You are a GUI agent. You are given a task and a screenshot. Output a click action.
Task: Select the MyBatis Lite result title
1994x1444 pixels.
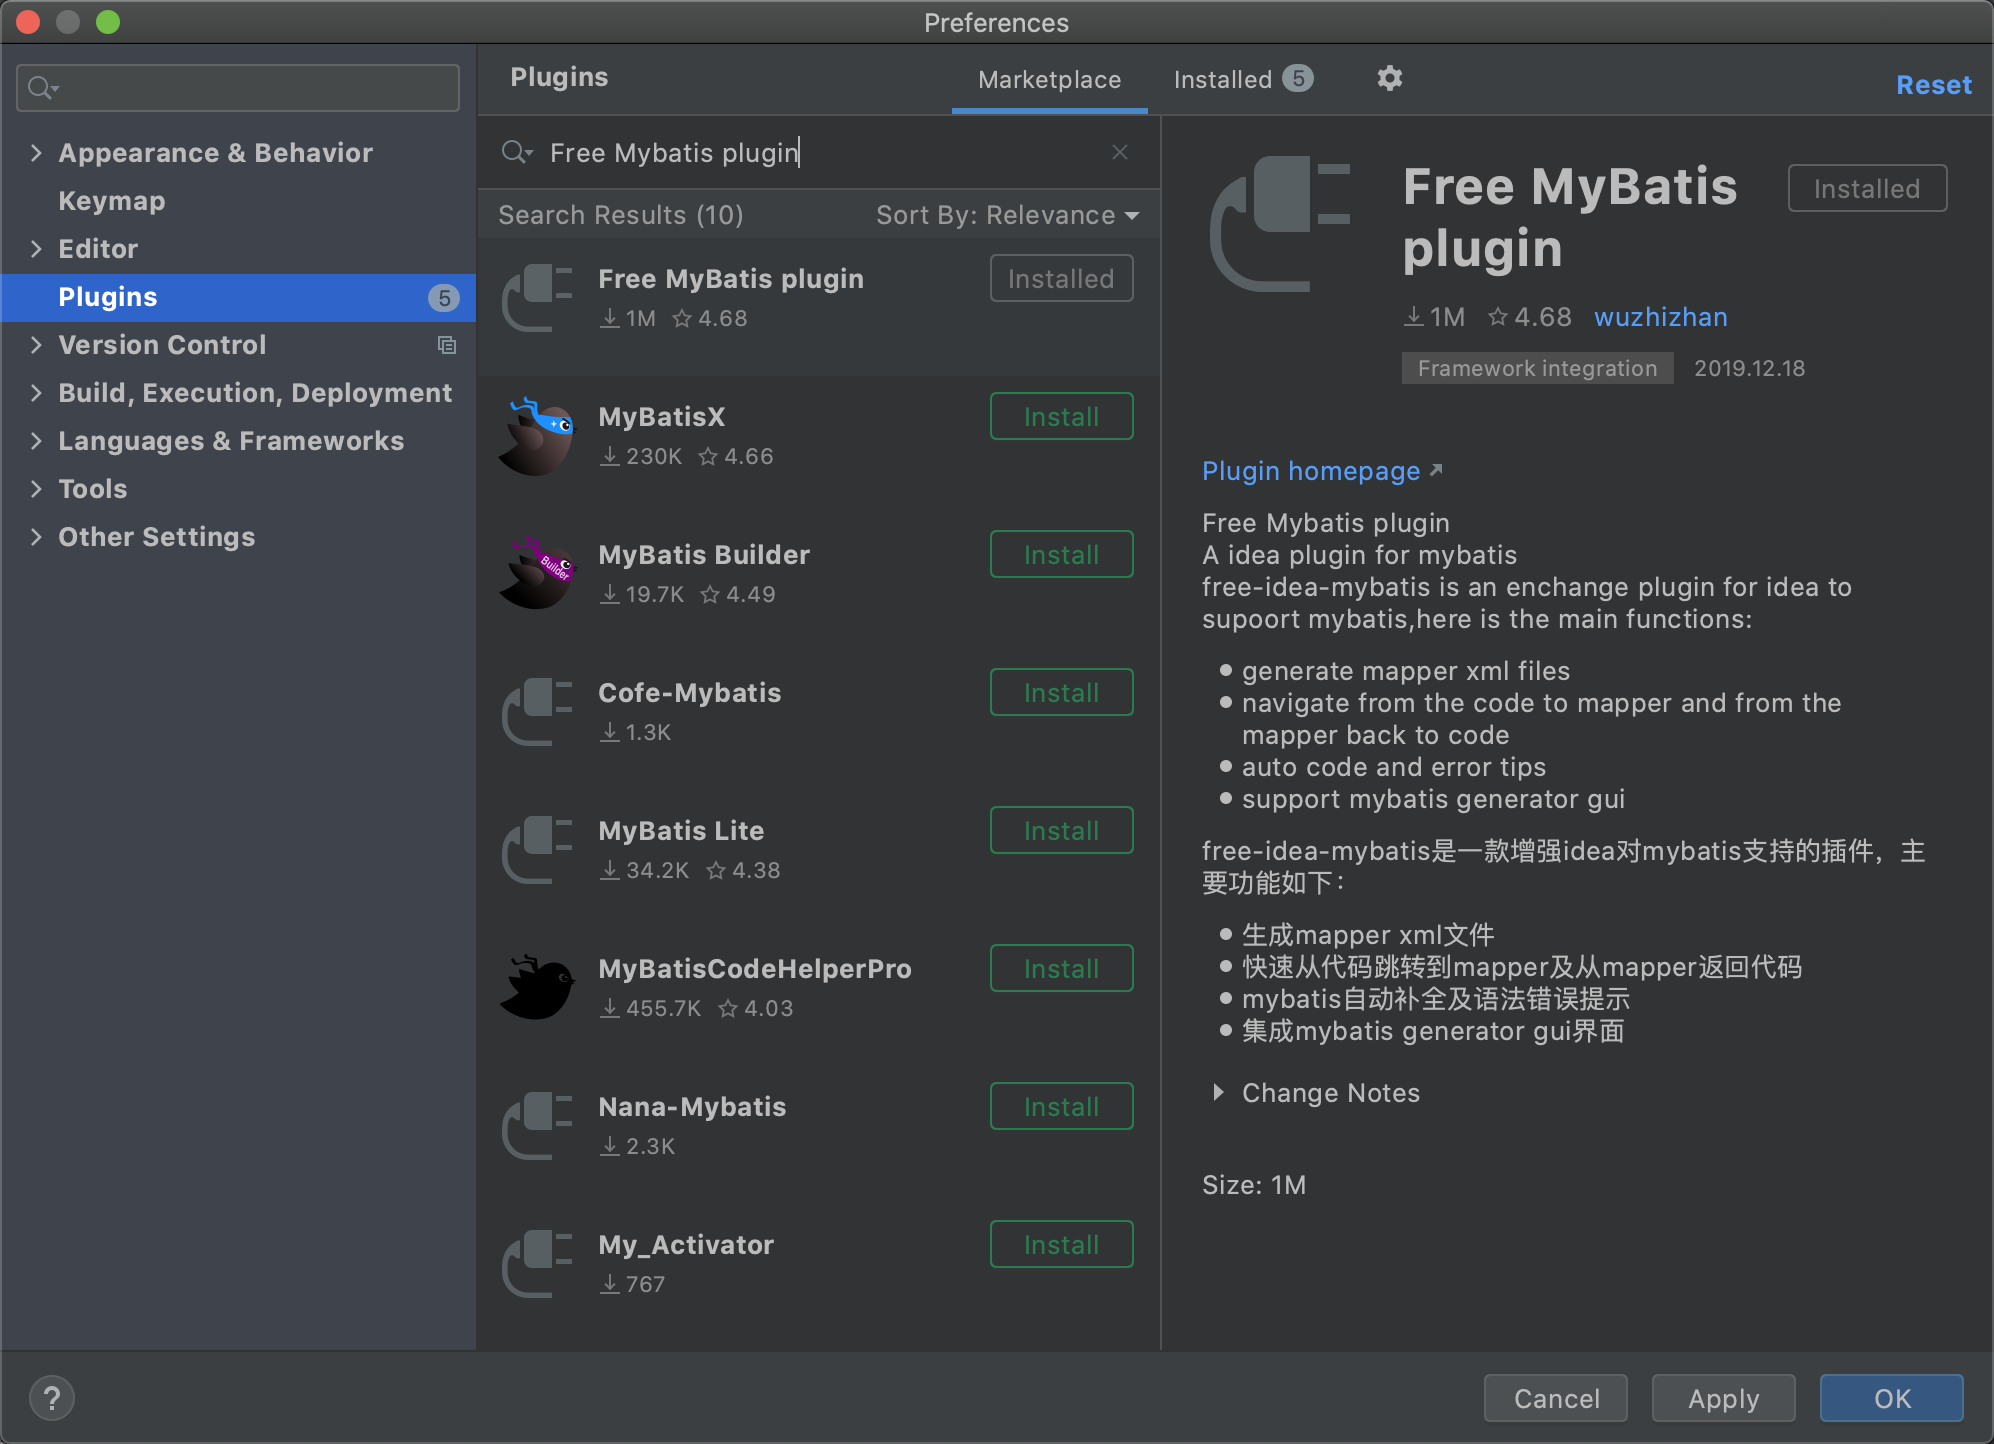click(x=681, y=831)
